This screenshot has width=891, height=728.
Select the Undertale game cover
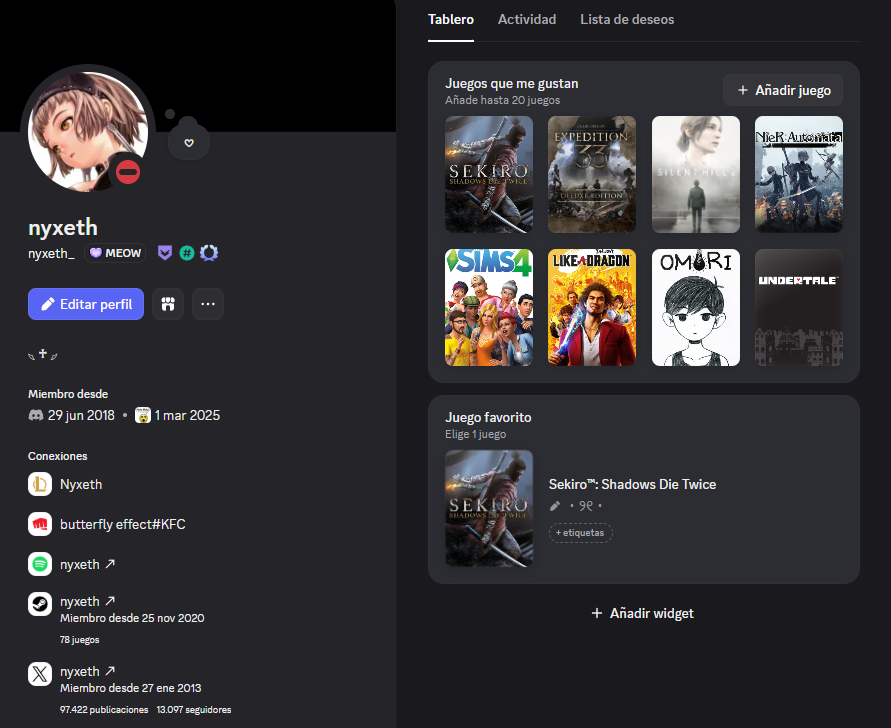point(798,307)
